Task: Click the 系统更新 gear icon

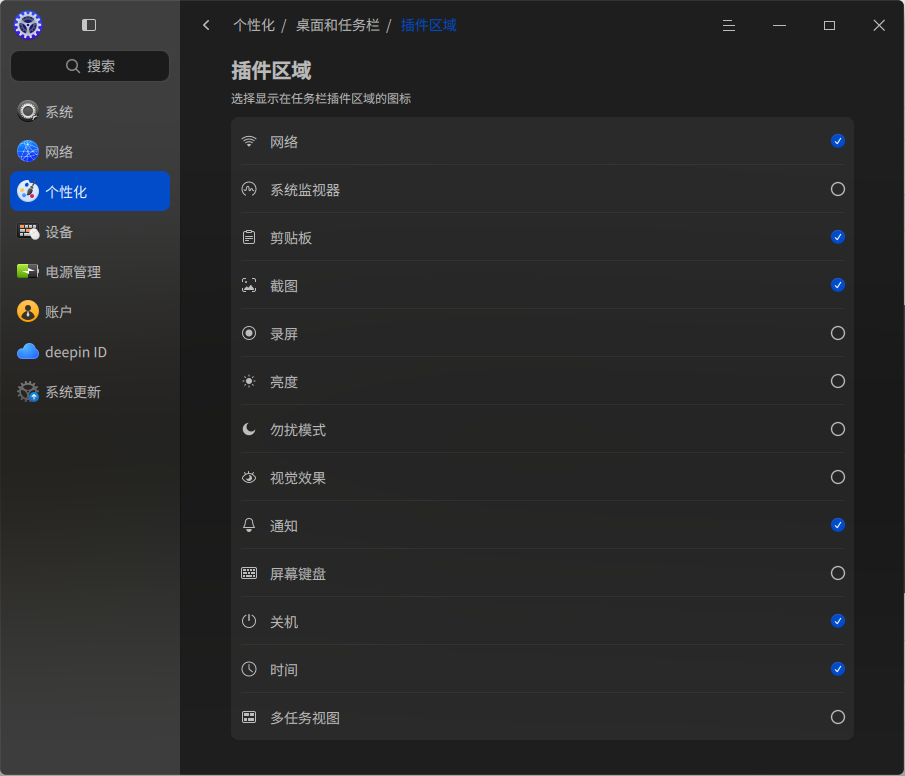Action: tap(28, 391)
